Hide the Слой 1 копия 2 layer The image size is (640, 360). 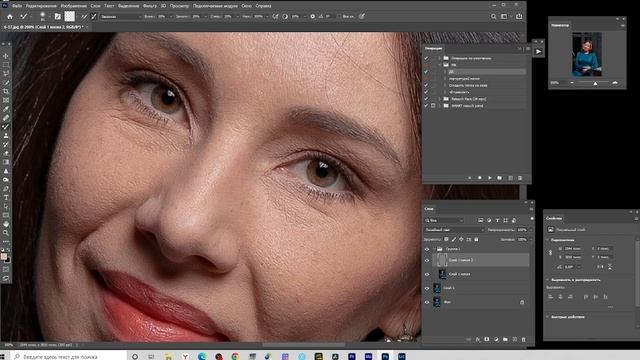427,260
